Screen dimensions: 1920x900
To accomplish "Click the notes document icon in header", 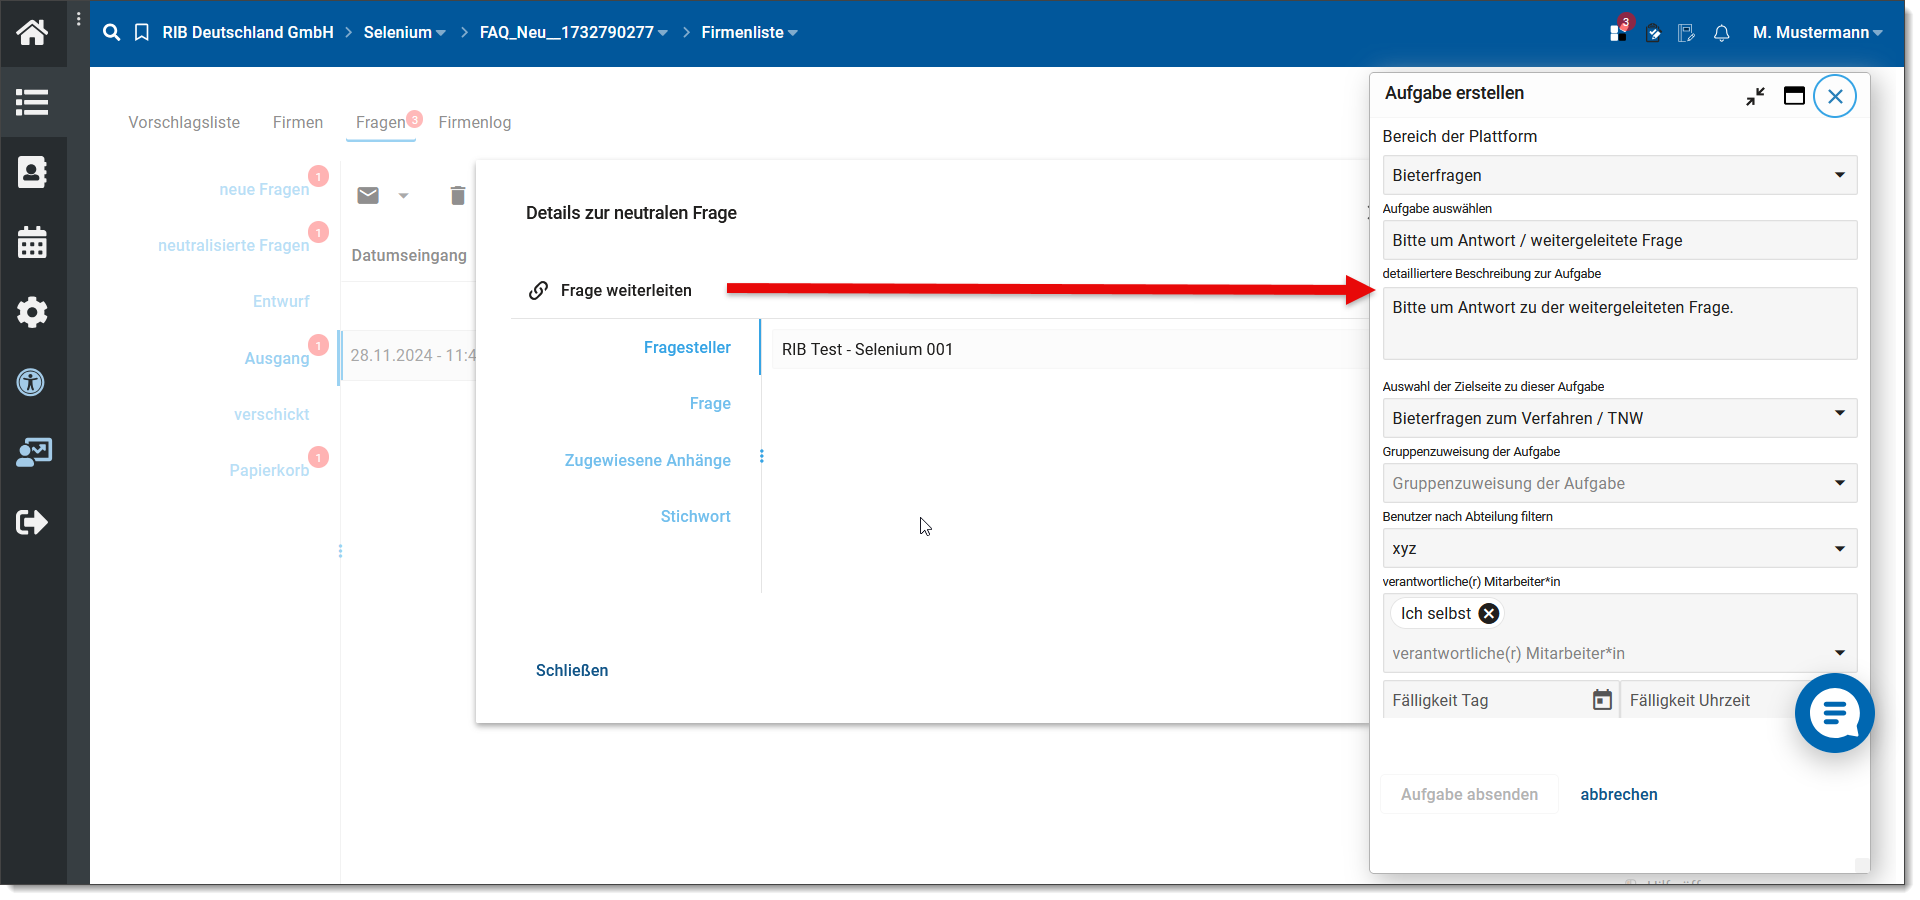I will [1686, 33].
